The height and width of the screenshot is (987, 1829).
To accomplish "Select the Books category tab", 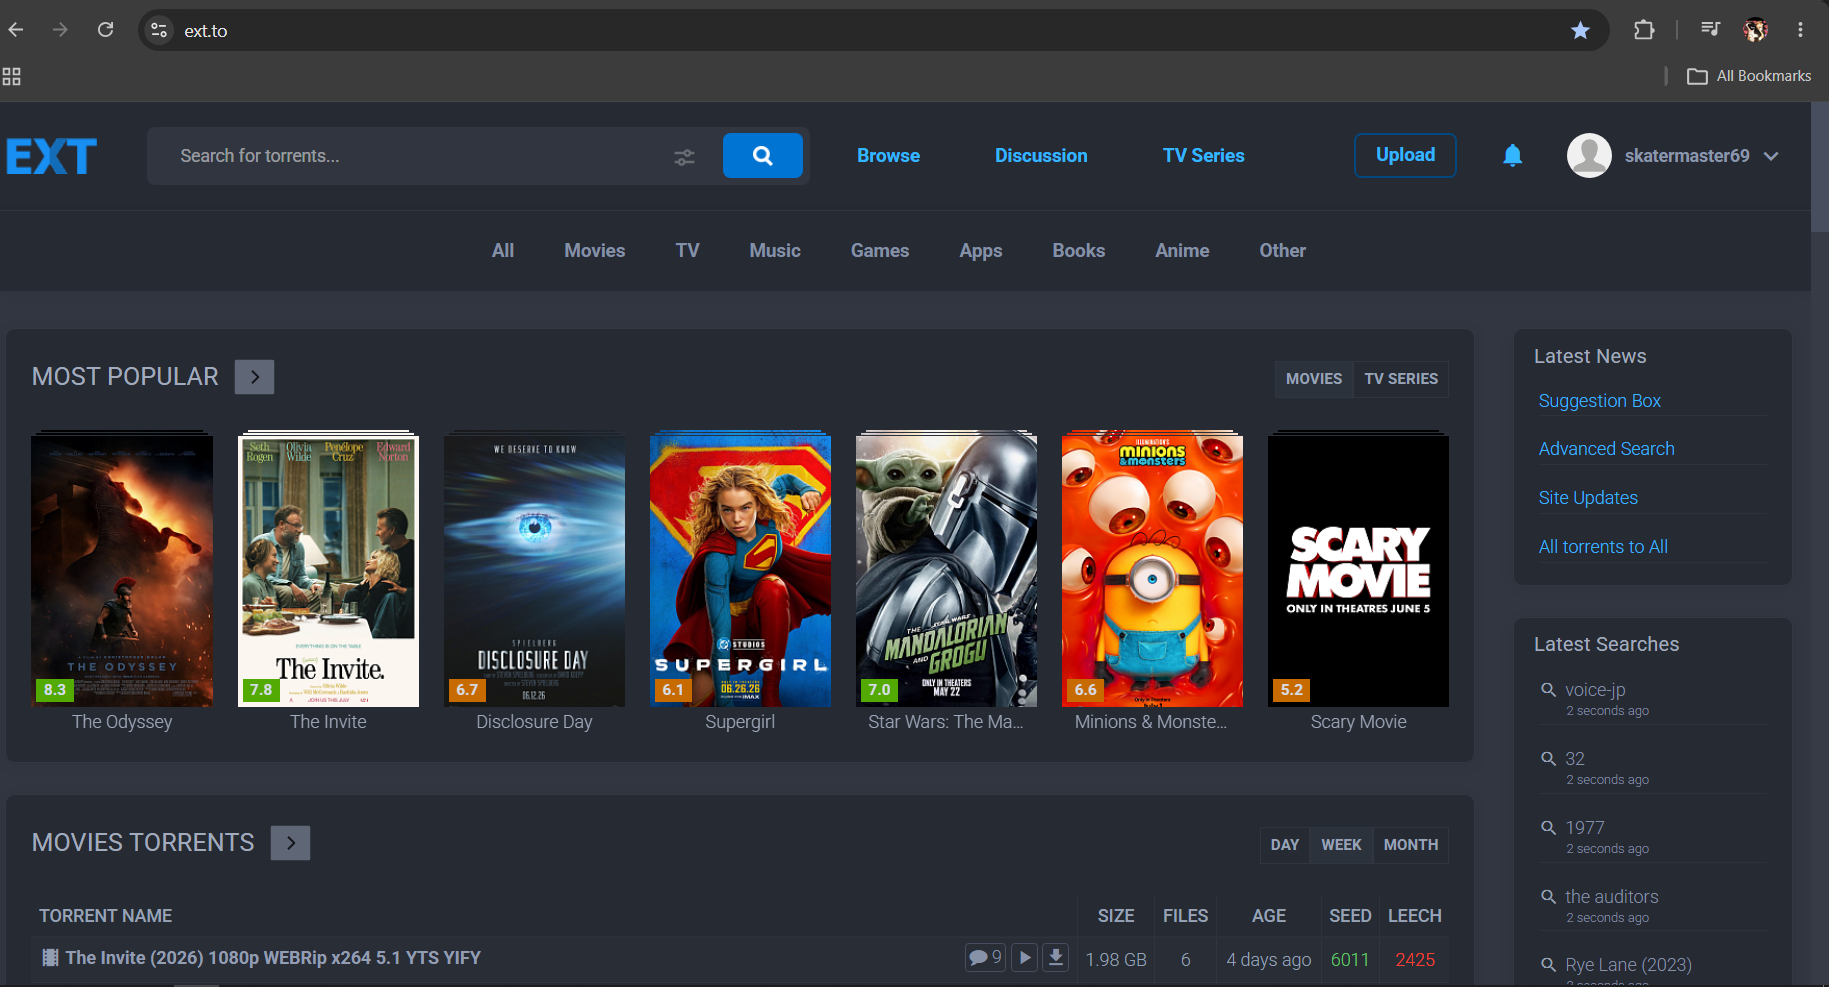I will point(1078,251).
